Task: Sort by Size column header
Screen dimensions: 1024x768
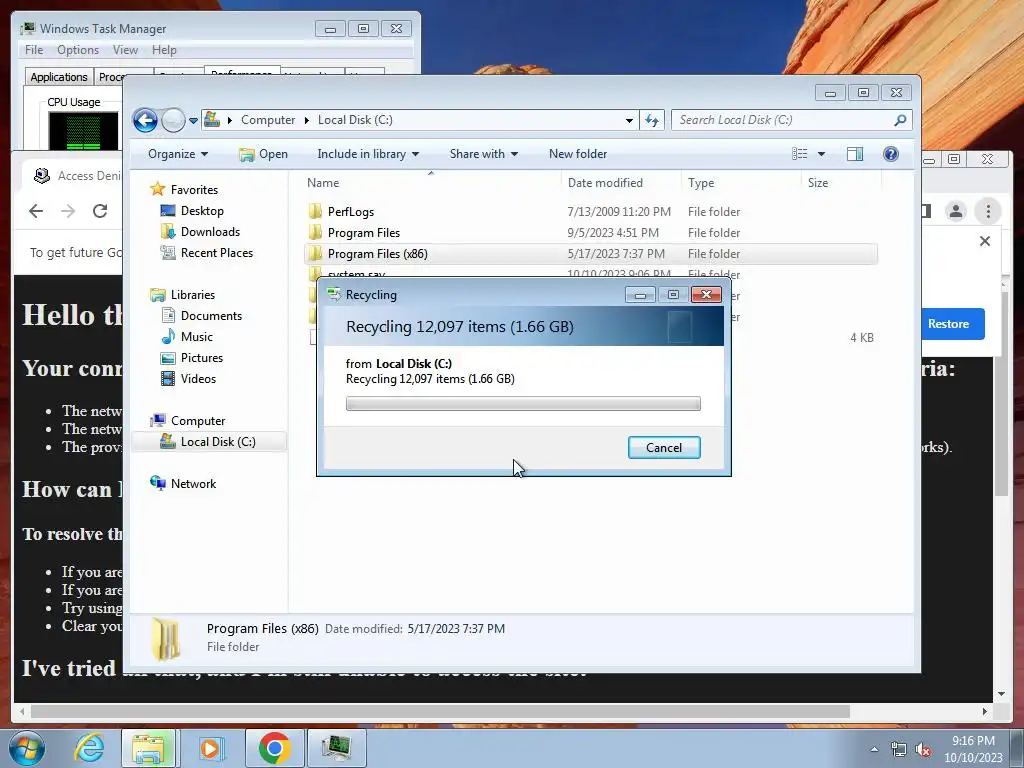Action: pos(818,183)
